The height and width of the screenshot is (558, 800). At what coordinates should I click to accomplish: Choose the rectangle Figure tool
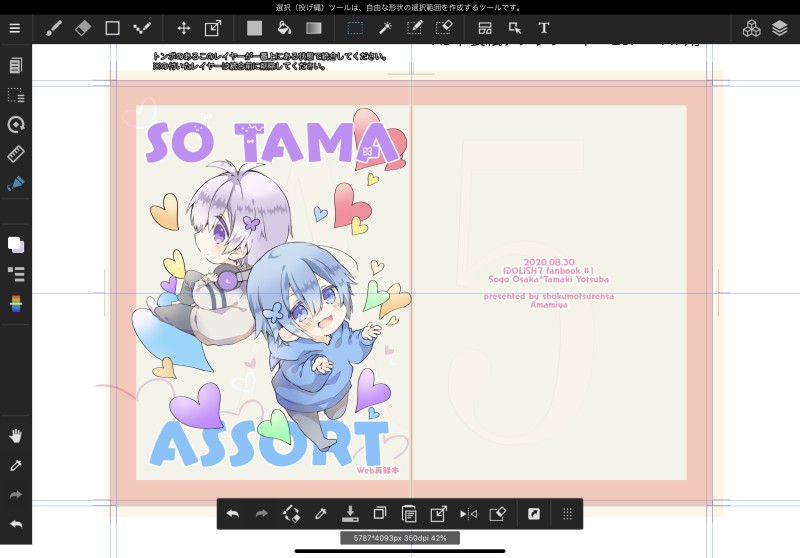click(112, 28)
